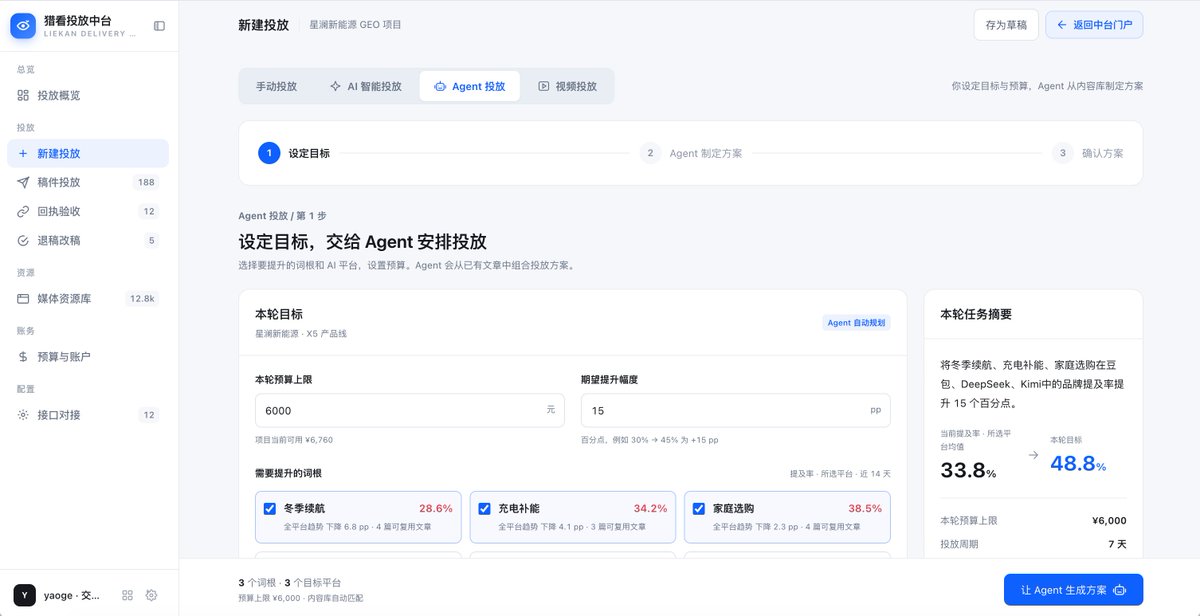Switch to the AI 智能投放 tab
The width and height of the screenshot is (1200, 616).
tap(365, 86)
